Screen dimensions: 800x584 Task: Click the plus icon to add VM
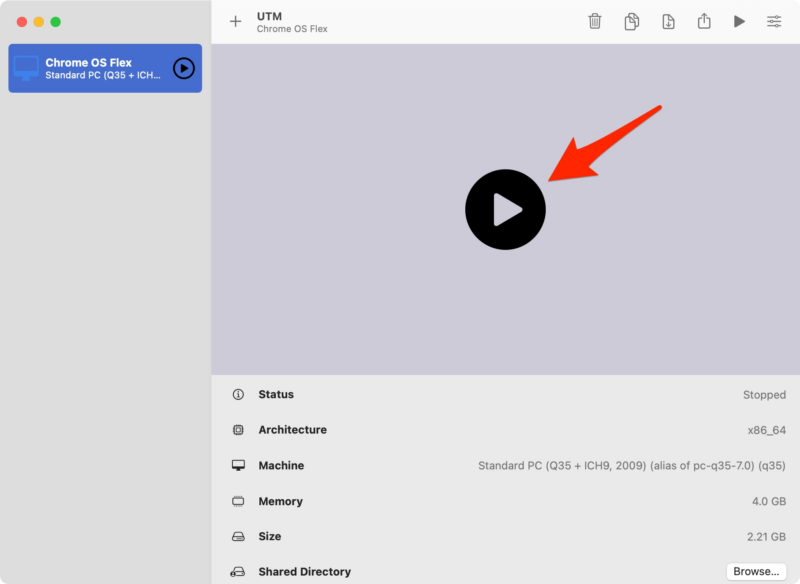point(235,21)
